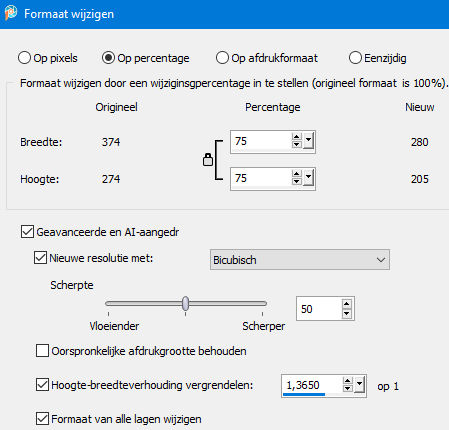Toggle Nieuwe resolutie met checkbox
This screenshot has width=449, height=430.
[40, 258]
